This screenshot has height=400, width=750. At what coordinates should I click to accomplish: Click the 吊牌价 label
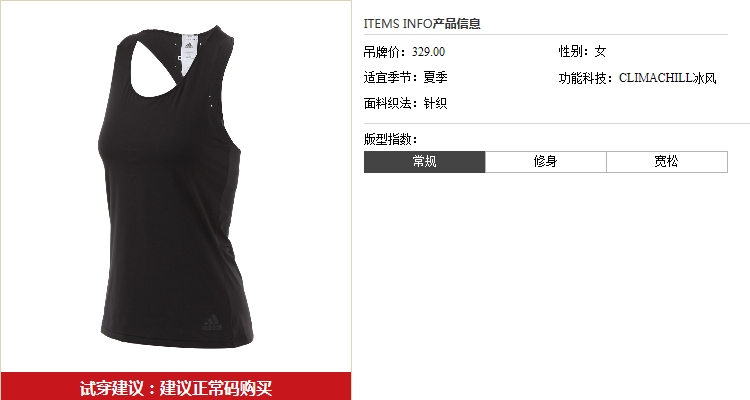(385, 52)
